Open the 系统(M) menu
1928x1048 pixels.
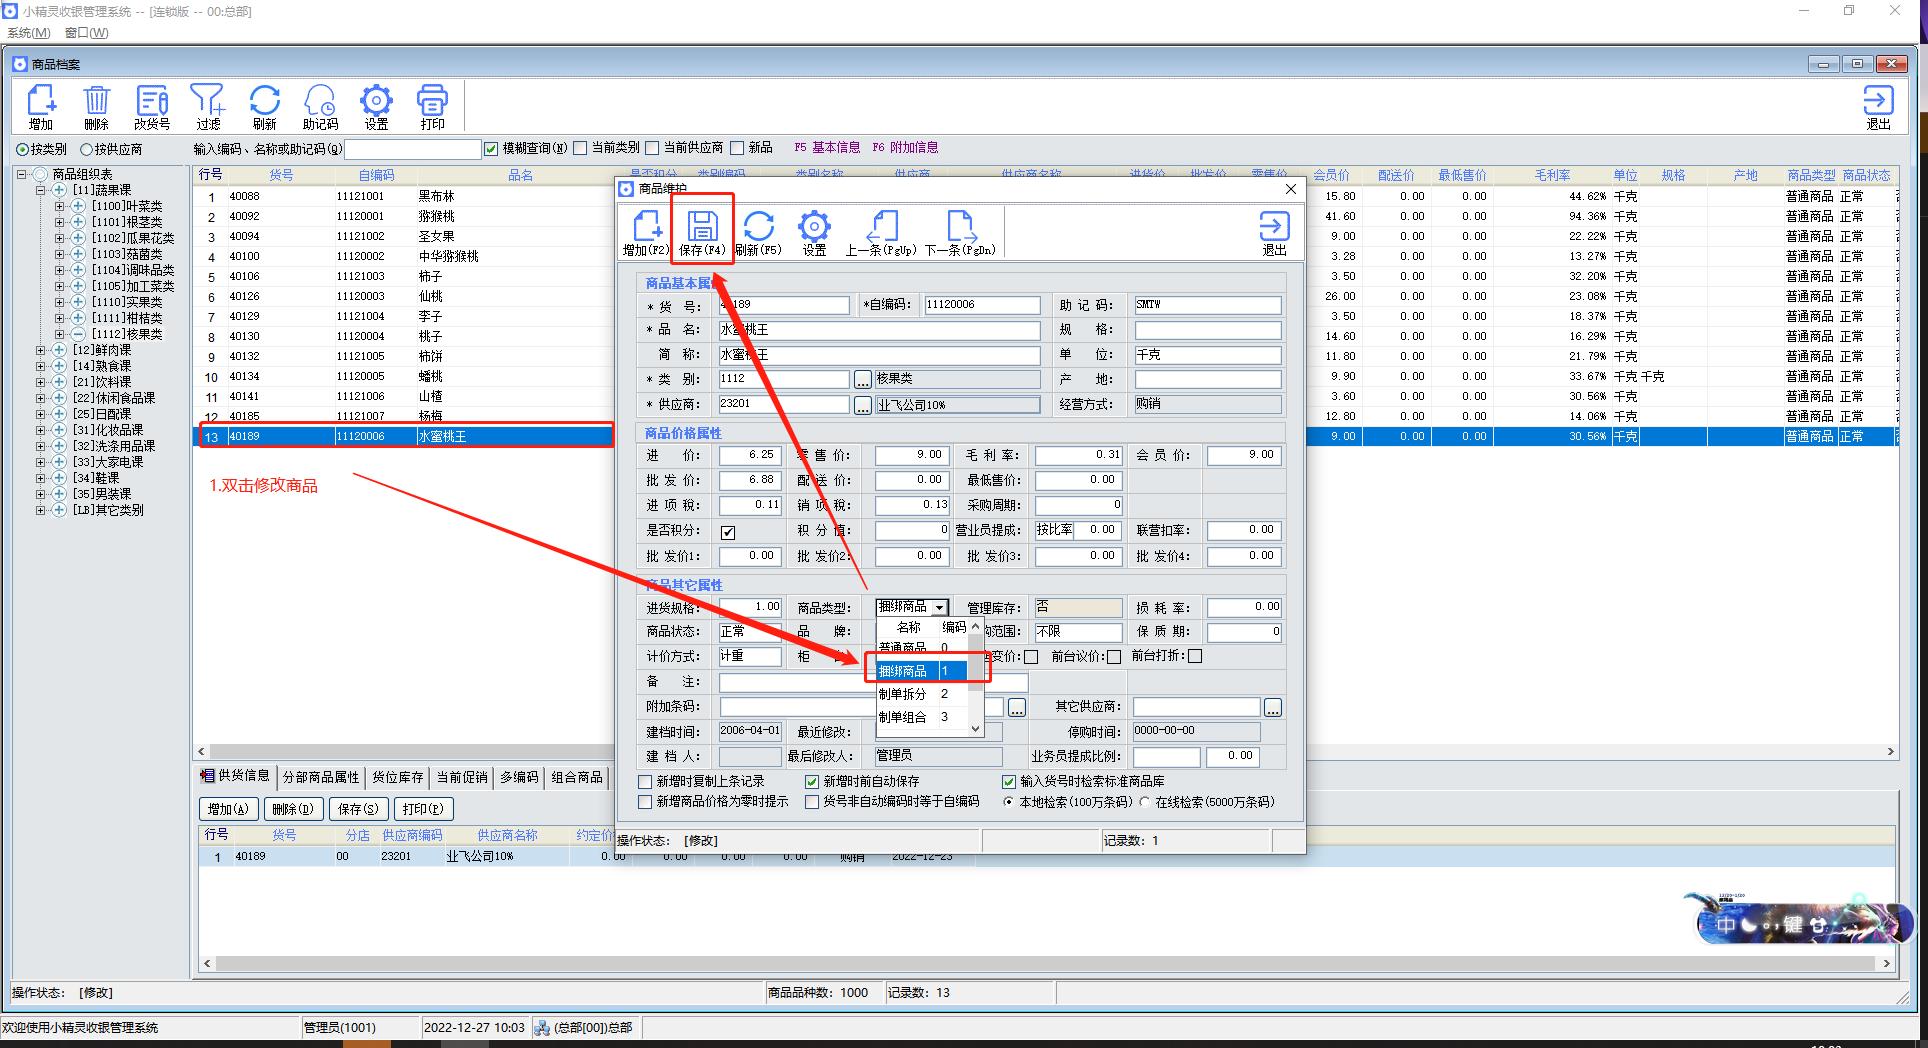click(28, 33)
